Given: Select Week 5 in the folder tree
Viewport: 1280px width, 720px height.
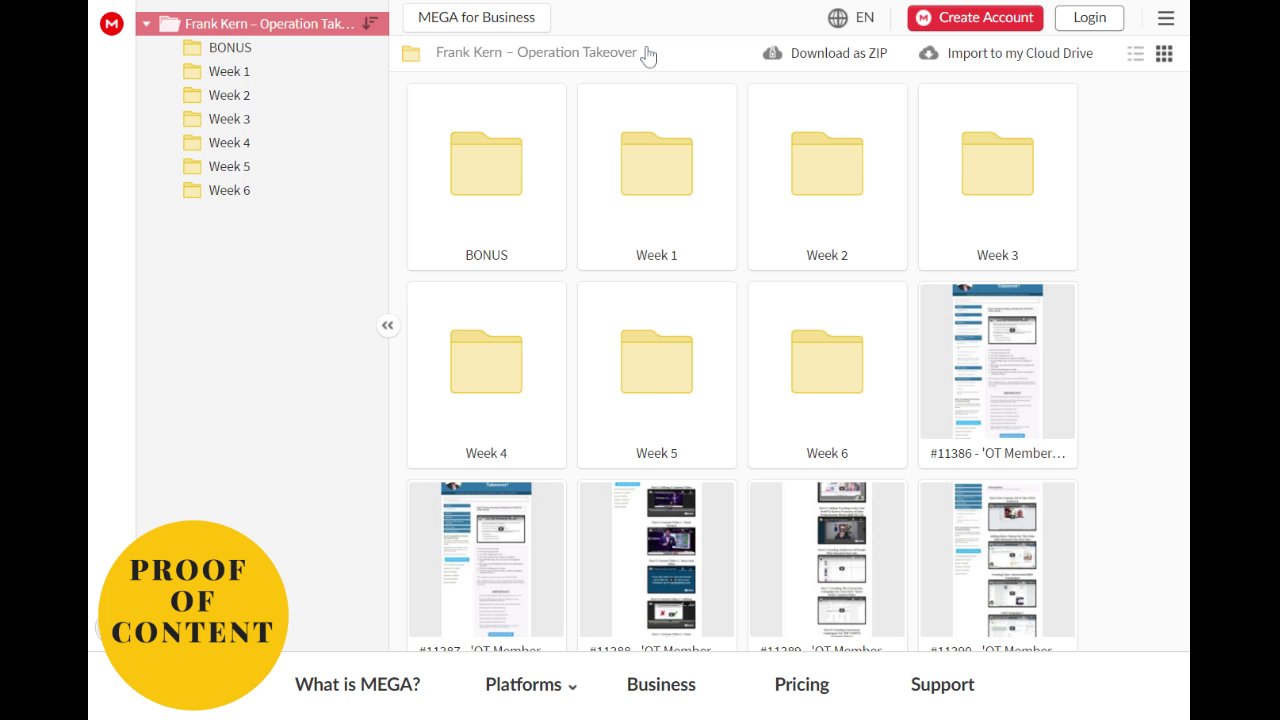Looking at the screenshot, I should [229, 166].
